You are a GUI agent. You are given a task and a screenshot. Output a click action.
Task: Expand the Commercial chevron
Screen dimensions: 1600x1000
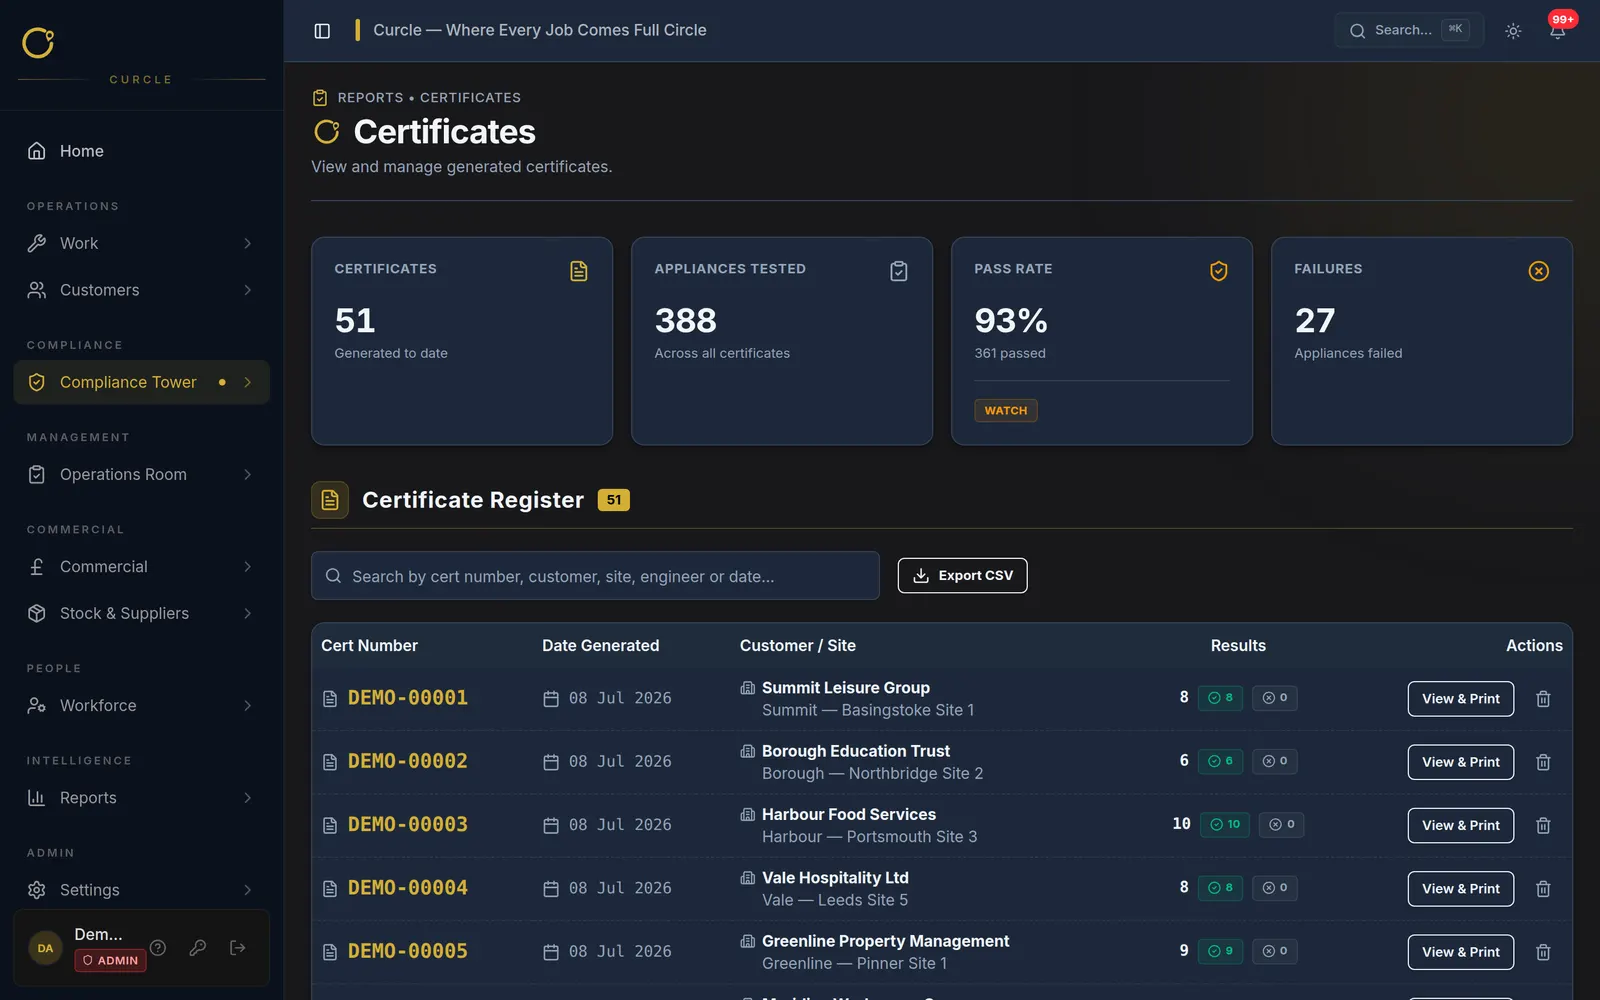click(247, 567)
